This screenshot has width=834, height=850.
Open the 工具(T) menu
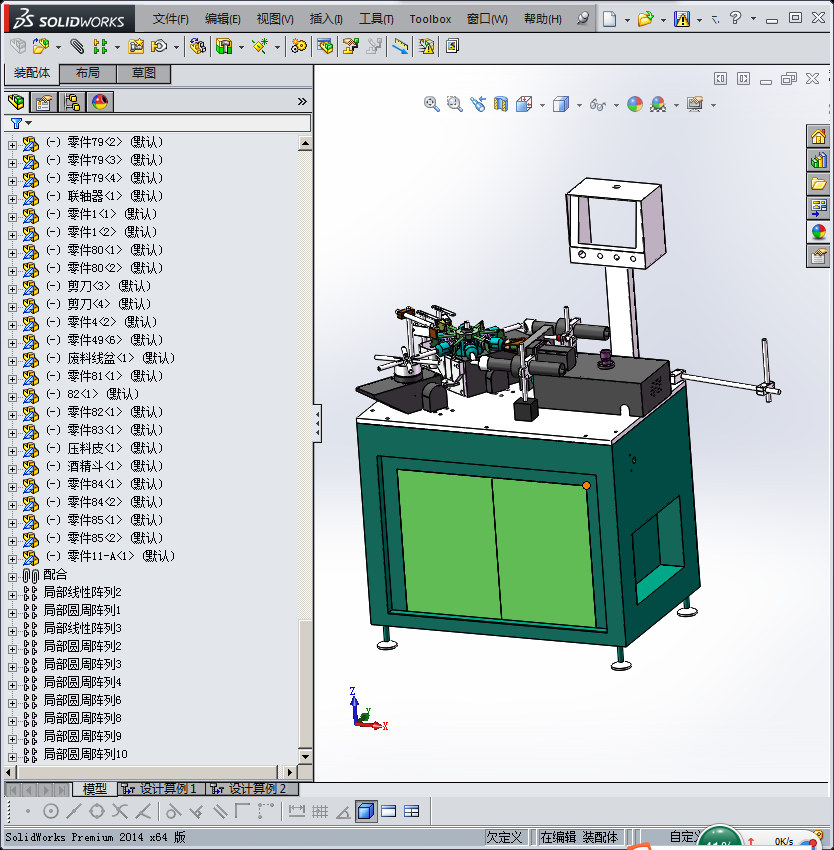(376, 19)
